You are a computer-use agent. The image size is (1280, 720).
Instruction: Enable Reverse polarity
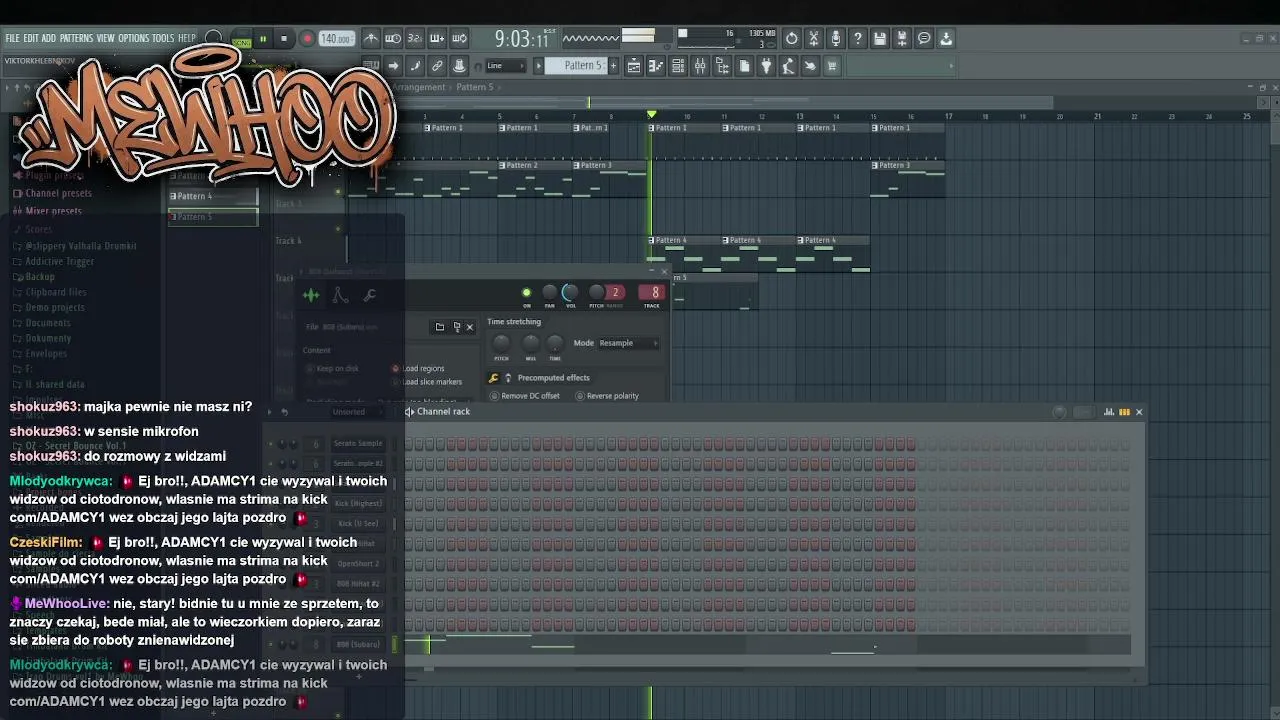[607, 396]
